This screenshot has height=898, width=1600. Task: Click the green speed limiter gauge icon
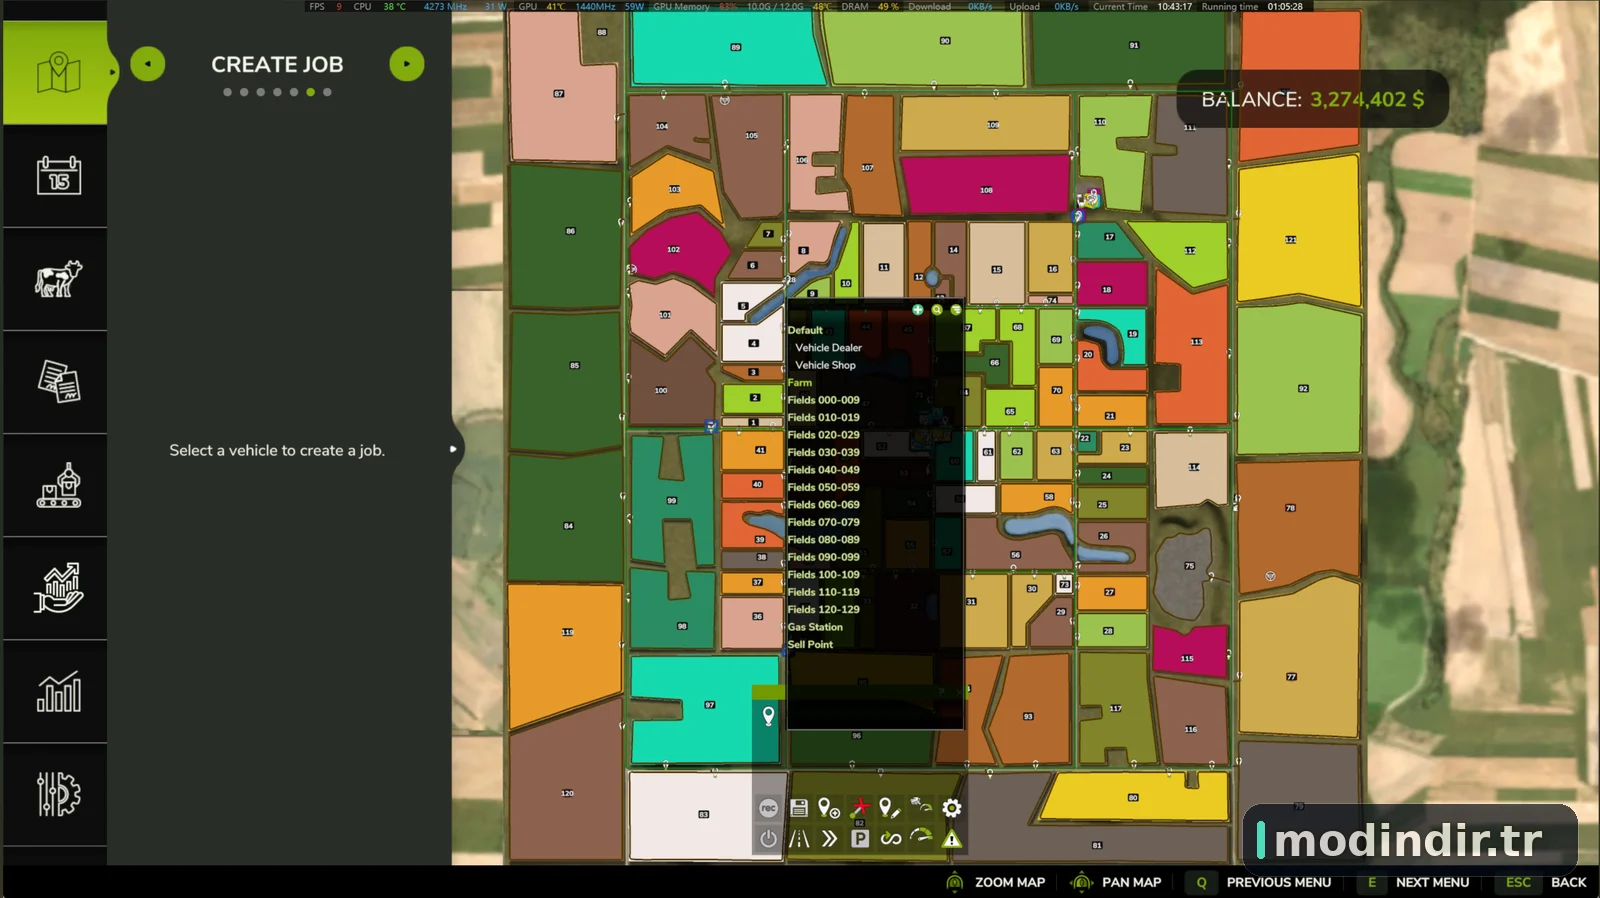coord(921,837)
